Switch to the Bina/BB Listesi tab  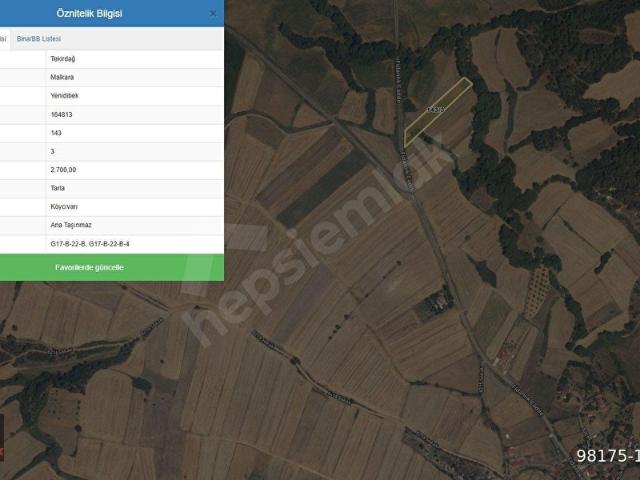(x=39, y=39)
